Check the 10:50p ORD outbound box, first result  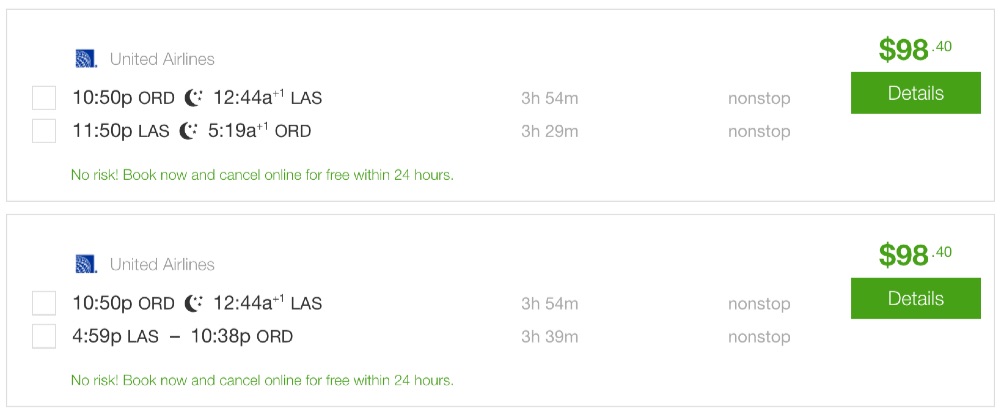coord(44,98)
